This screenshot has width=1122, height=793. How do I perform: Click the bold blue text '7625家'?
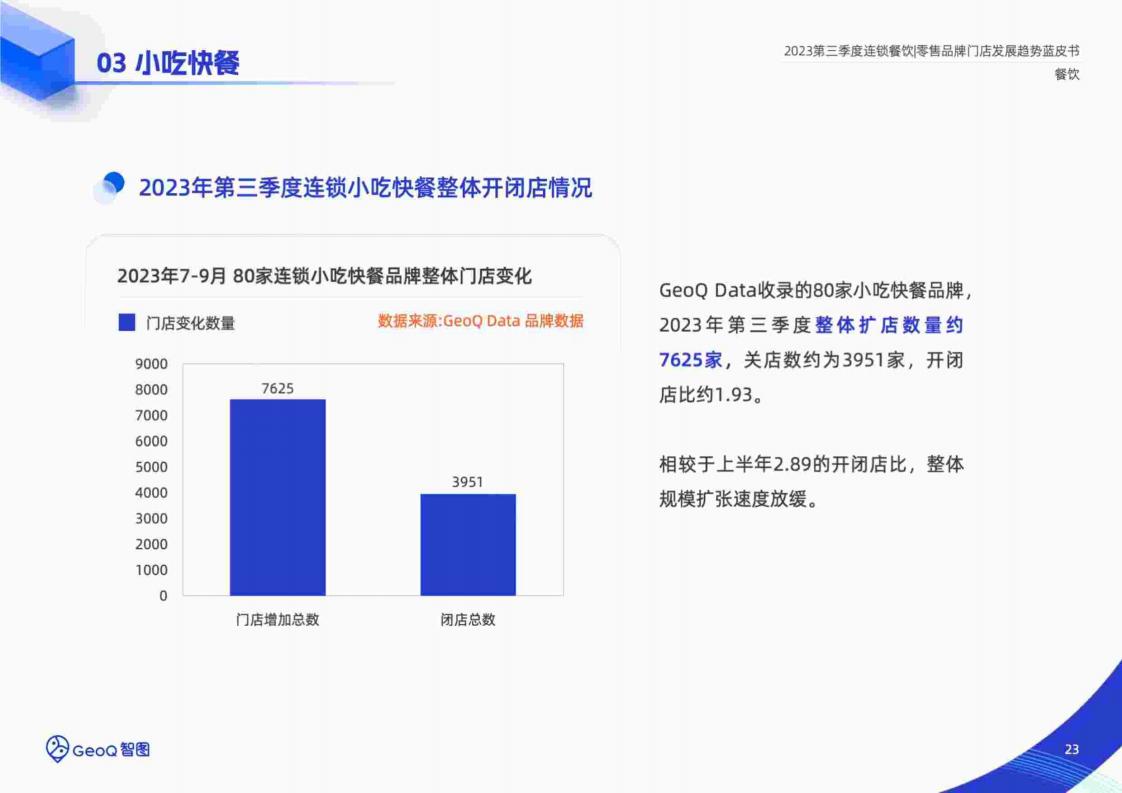[x=691, y=359]
